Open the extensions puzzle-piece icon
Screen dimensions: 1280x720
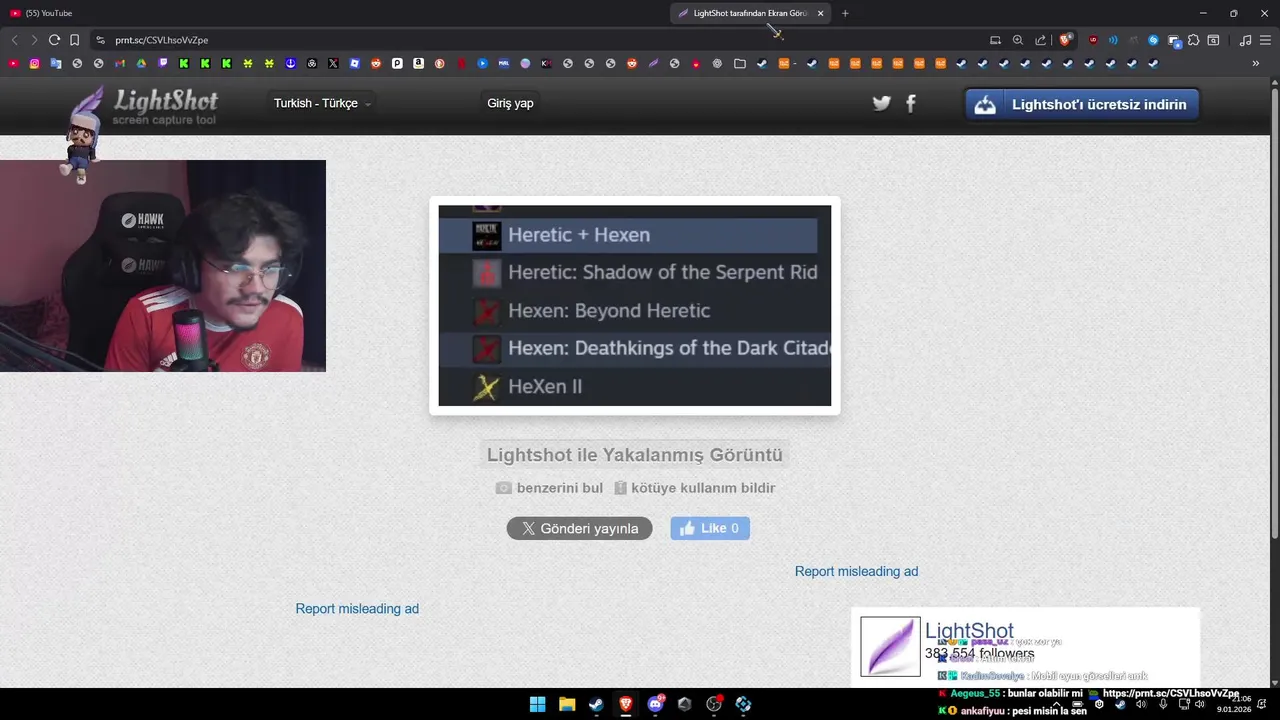[x=1194, y=40]
